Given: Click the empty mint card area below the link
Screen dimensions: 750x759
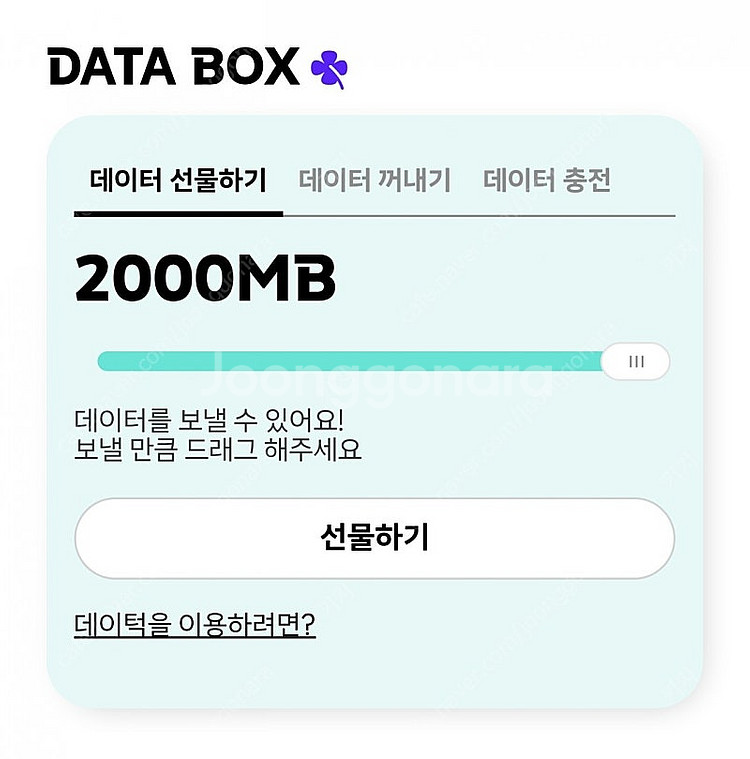Looking at the screenshot, I should (375, 675).
